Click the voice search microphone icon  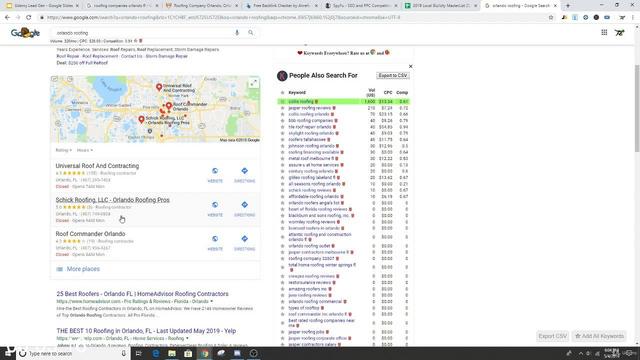pyautogui.click(x=237, y=33)
